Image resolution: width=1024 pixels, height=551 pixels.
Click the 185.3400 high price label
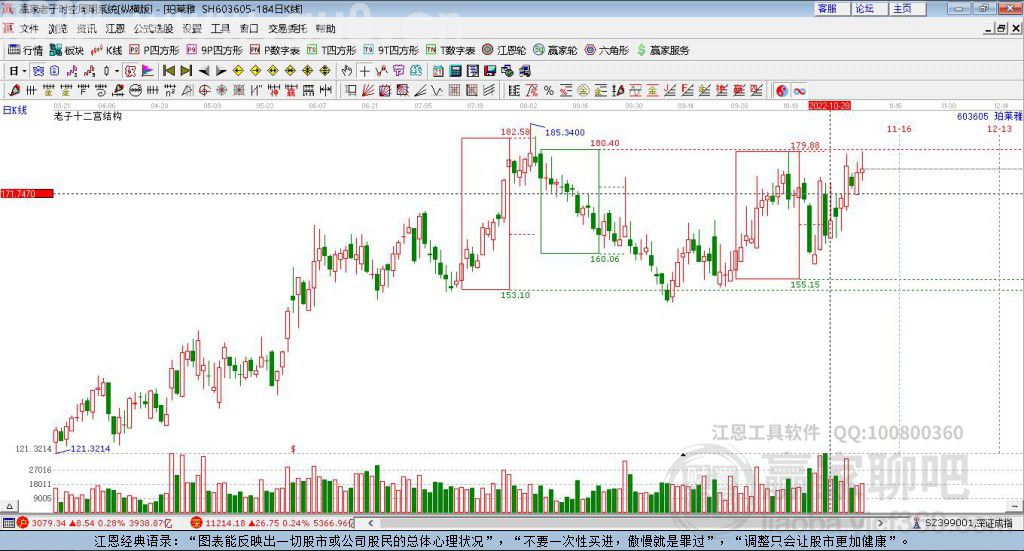[x=565, y=133]
